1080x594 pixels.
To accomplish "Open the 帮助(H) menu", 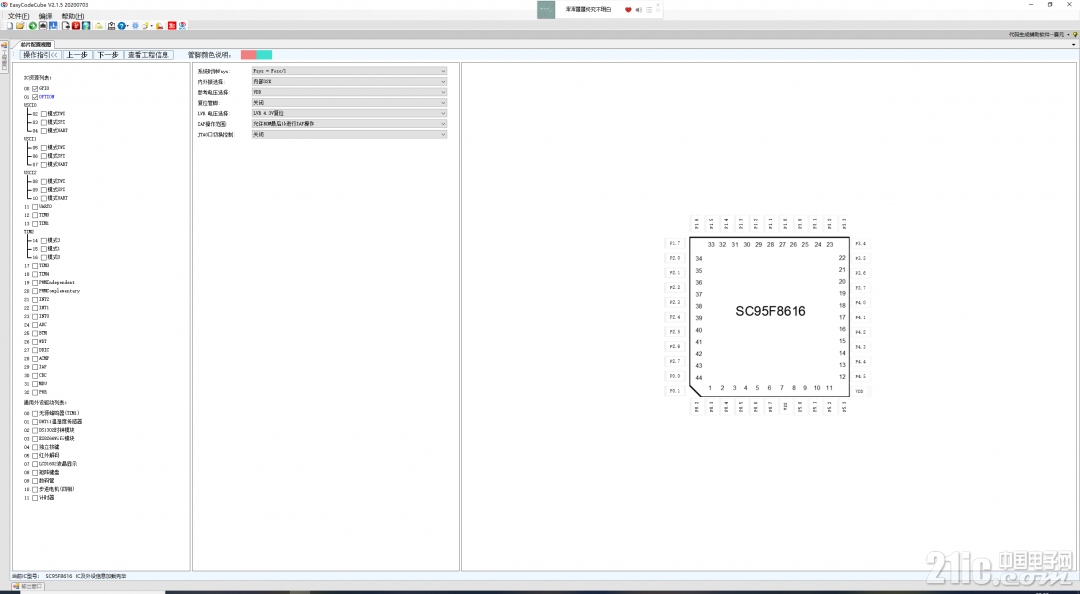I will (x=72, y=16).
